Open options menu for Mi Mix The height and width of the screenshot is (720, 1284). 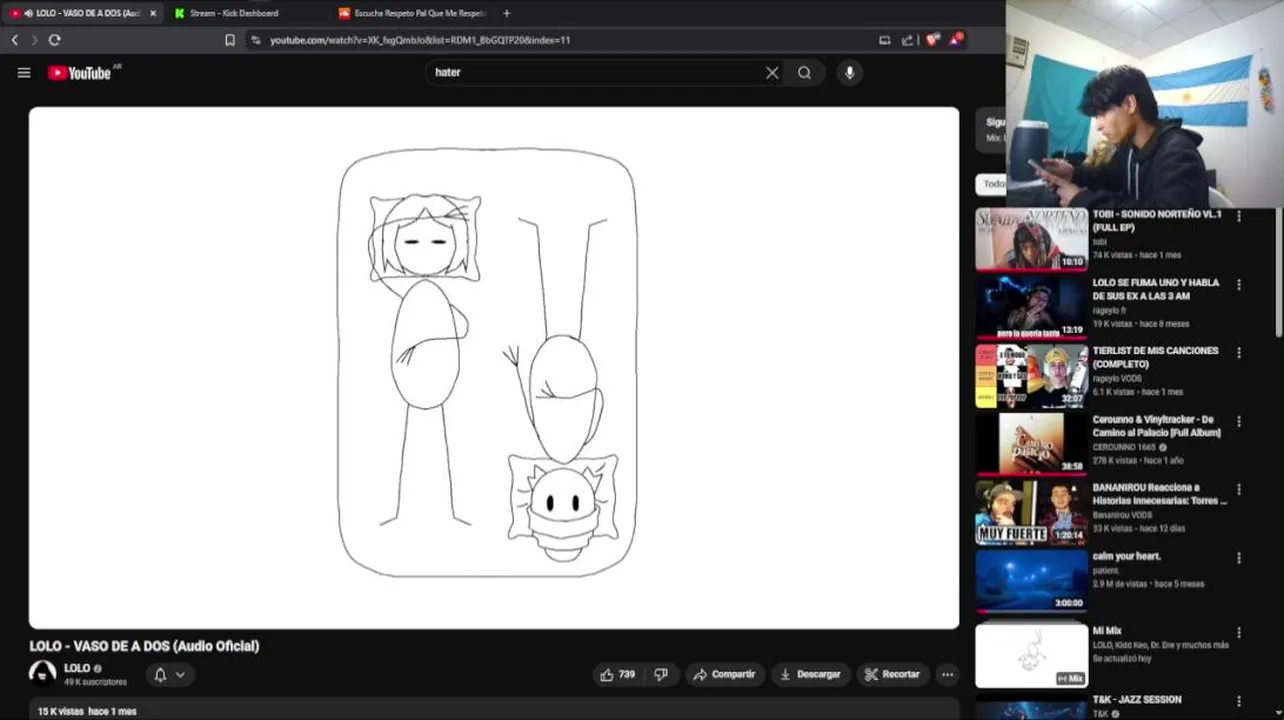point(1239,633)
